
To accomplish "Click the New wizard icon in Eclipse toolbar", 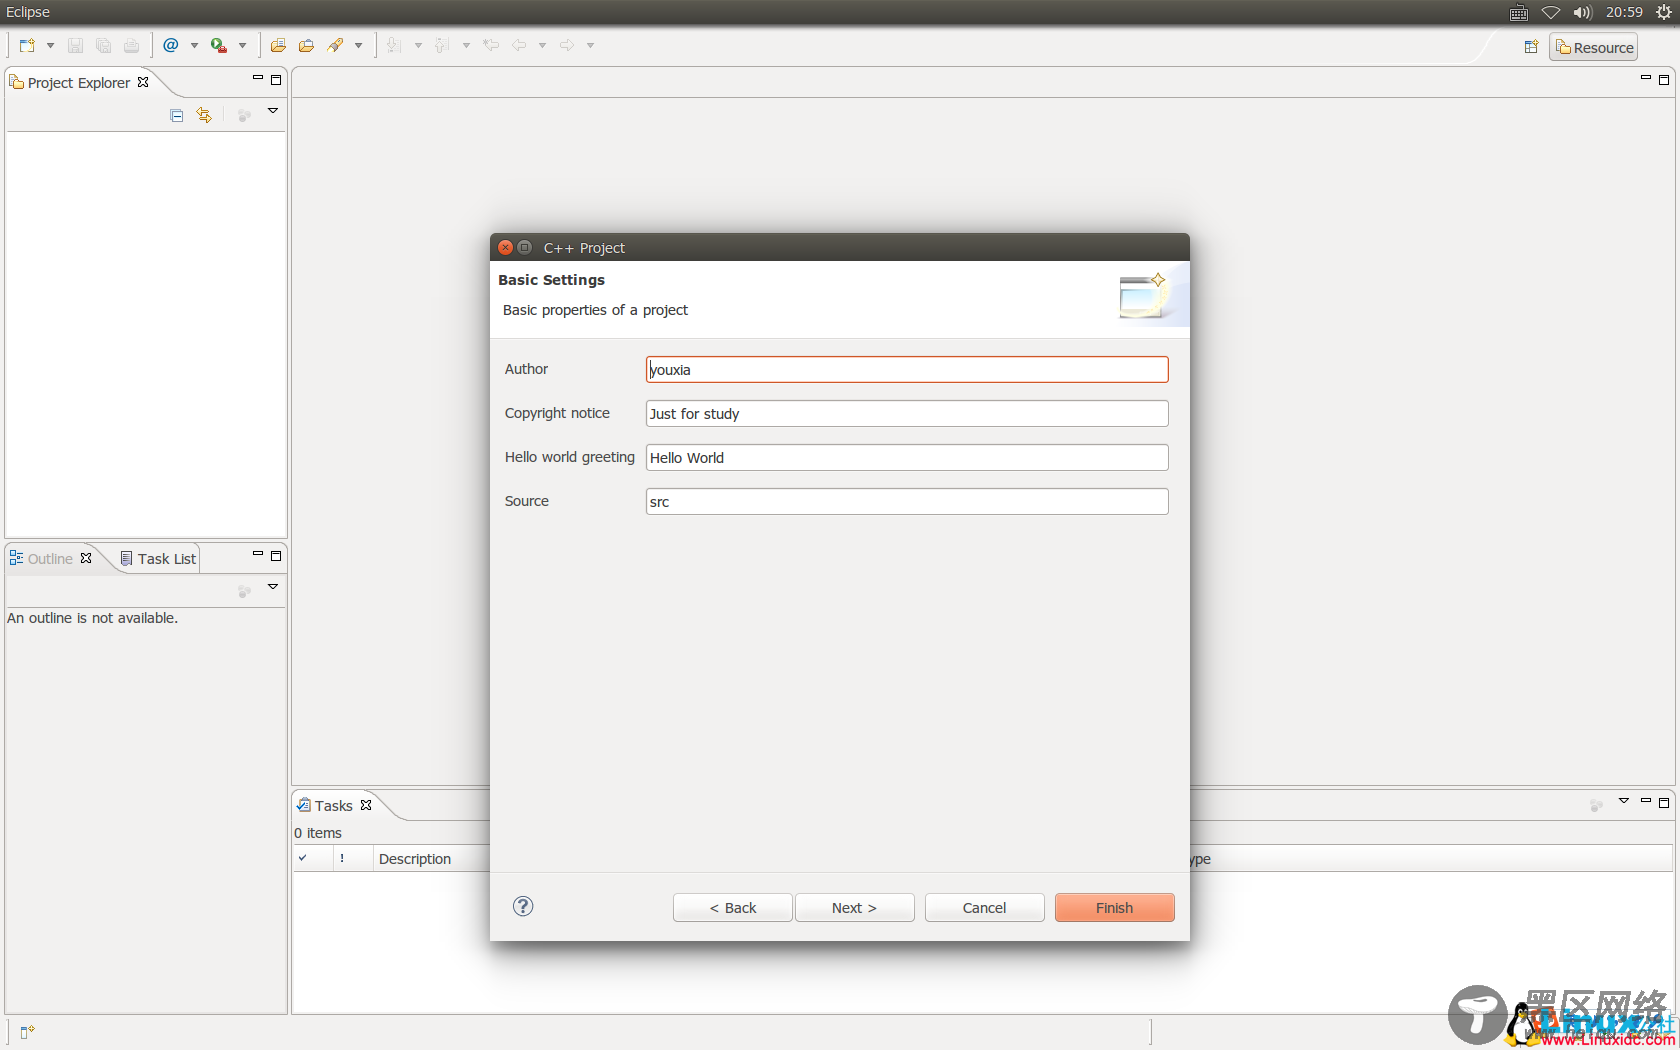I will [27, 46].
